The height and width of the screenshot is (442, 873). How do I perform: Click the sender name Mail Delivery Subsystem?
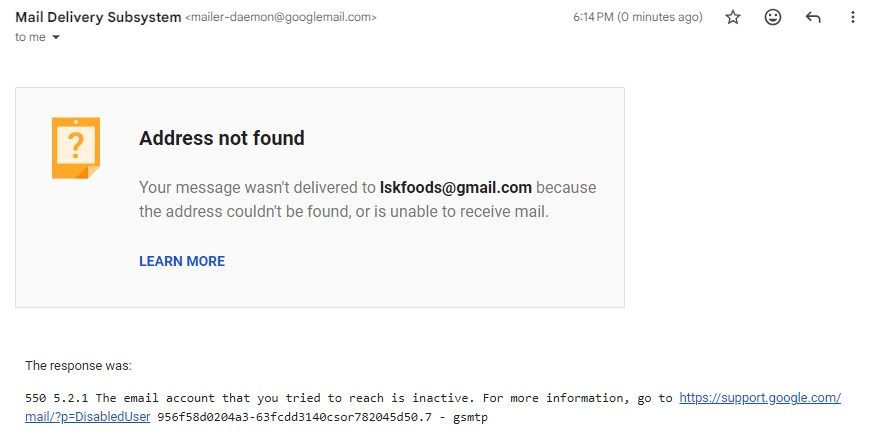pos(98,17)
